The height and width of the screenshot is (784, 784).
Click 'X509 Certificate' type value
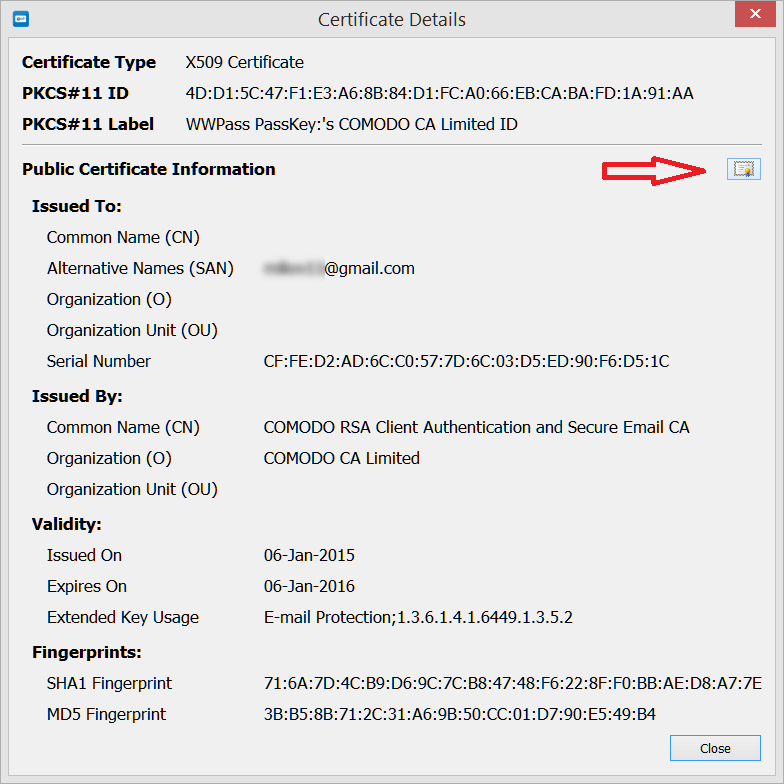(x=244, y=62)
